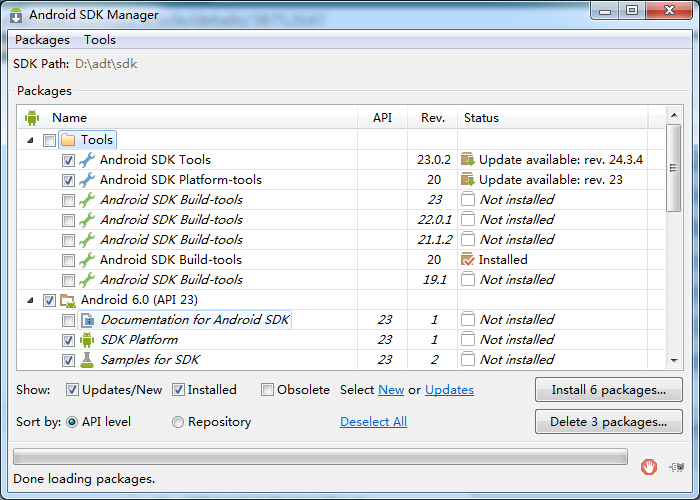
Task: Click wrench icon of Build-tools rev 19.1
Action: 87,280
